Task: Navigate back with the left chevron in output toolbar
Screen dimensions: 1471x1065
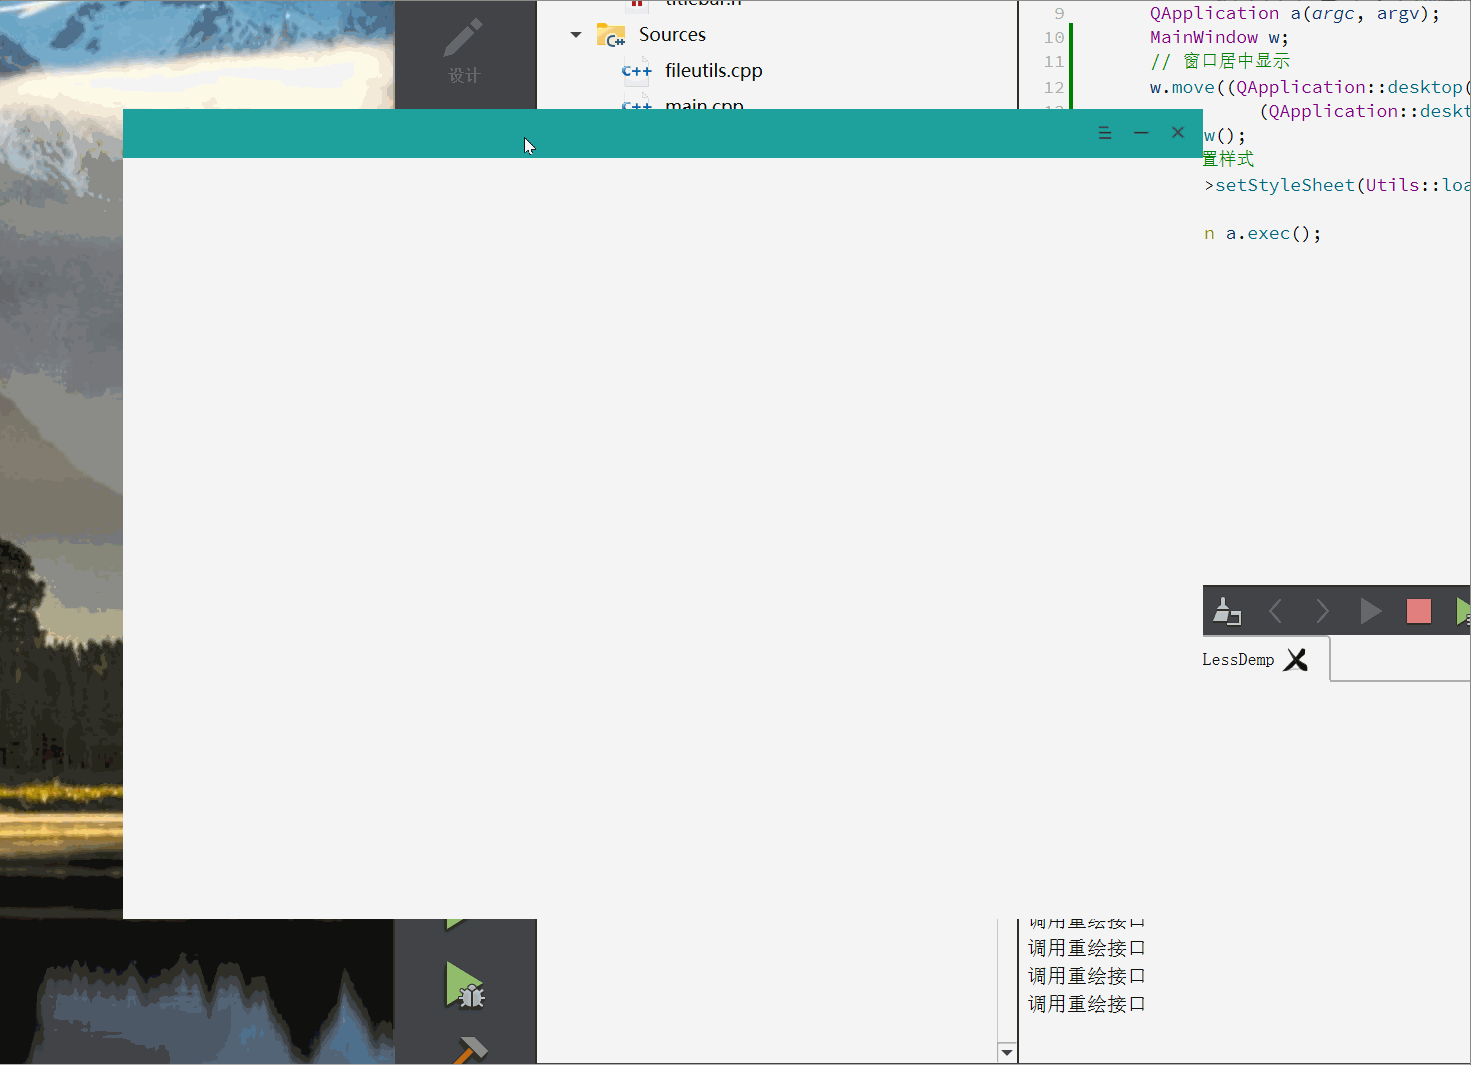Action: tap(1275, 611)
